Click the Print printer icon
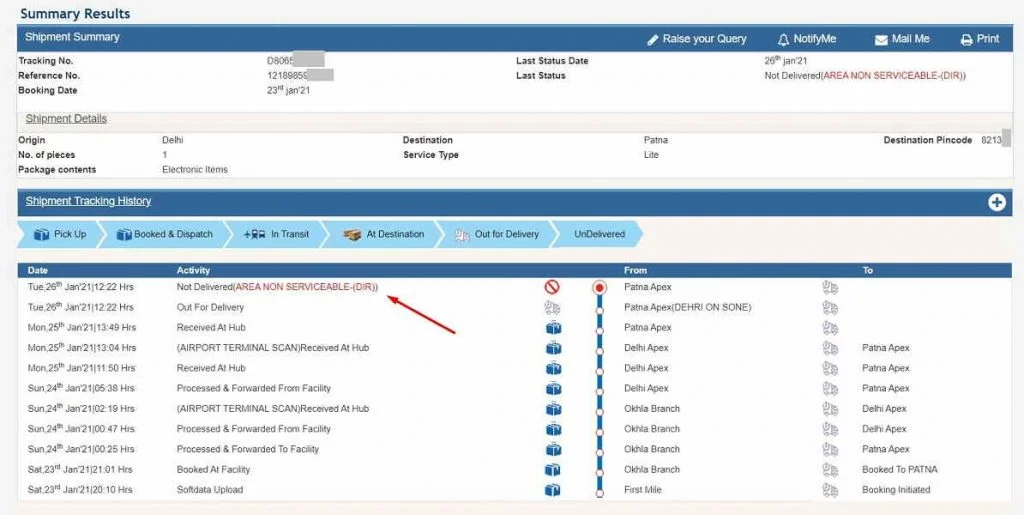This screenshot has height=515, width=1024. coord(967,40)
